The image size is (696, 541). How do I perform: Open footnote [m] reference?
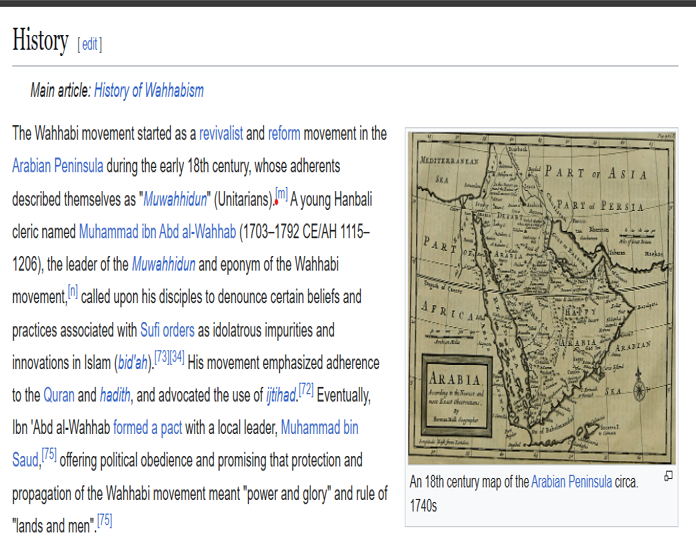click(x=281, y=194)
